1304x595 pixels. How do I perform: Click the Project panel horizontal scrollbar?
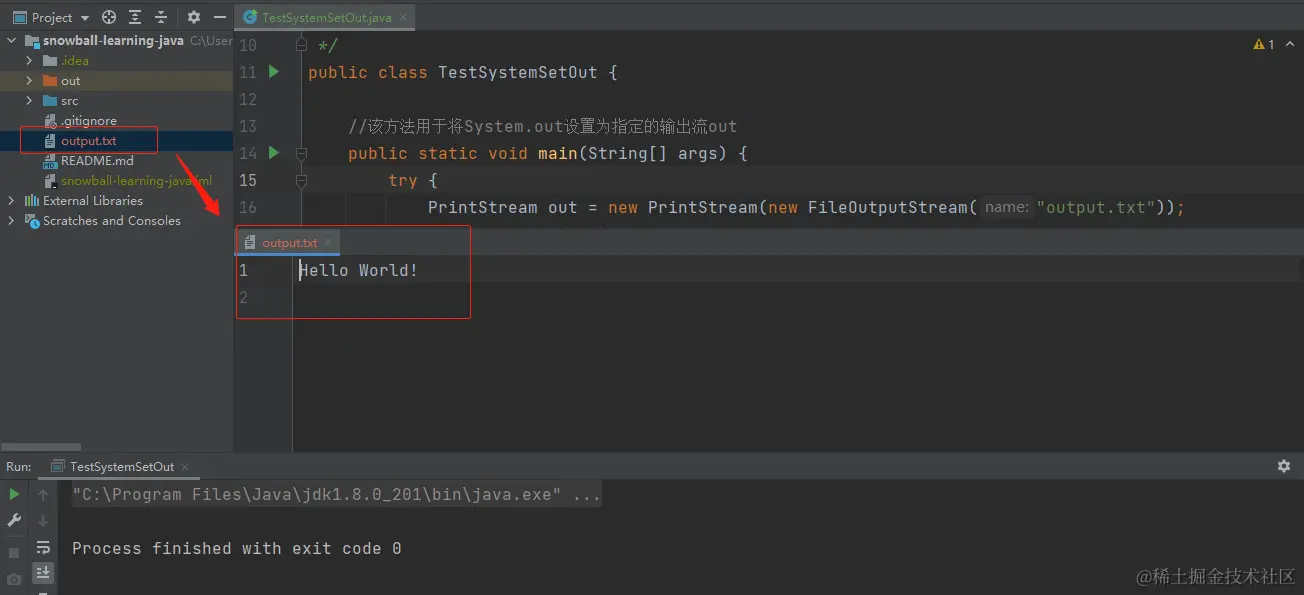pos(41,447)
